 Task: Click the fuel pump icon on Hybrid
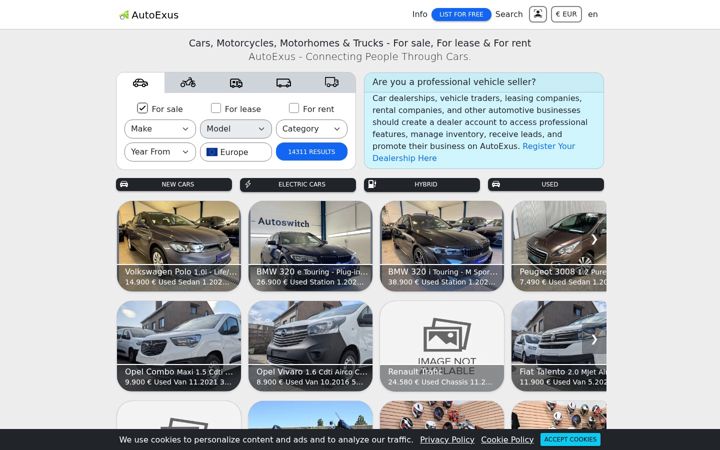click(x=372, y=184)
